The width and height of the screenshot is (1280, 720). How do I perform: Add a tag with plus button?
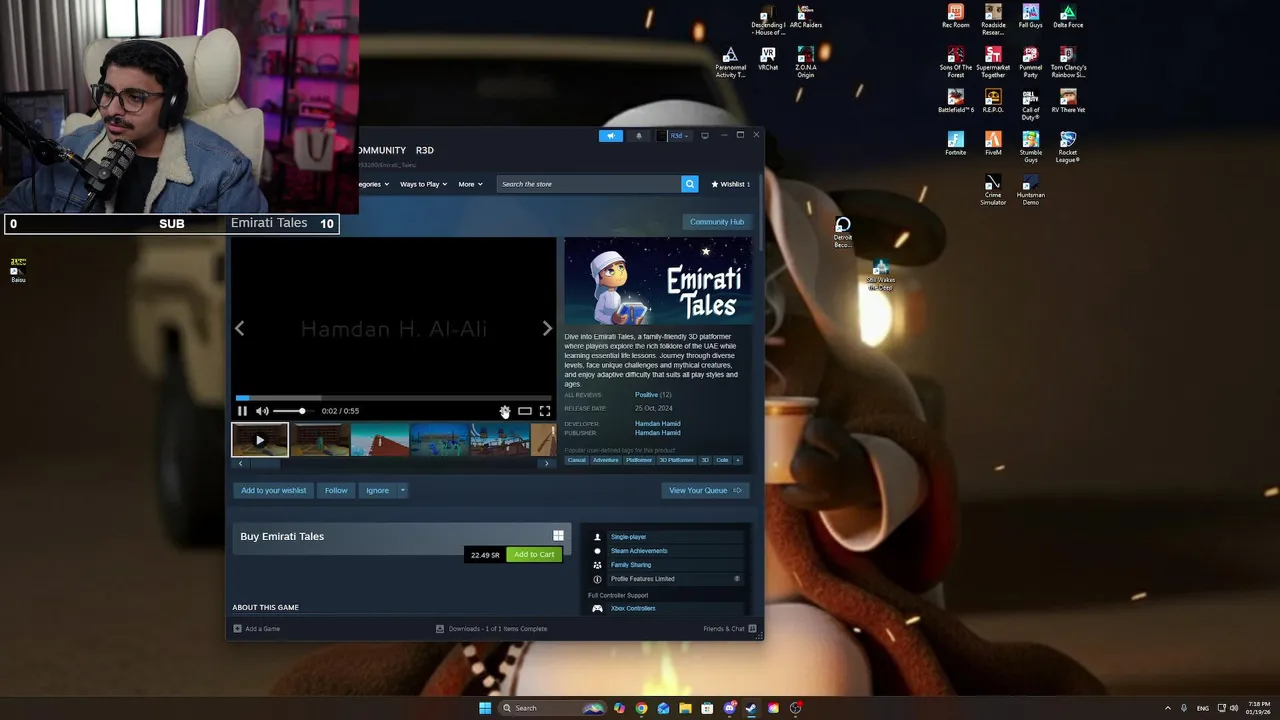[x=738, y=460]
